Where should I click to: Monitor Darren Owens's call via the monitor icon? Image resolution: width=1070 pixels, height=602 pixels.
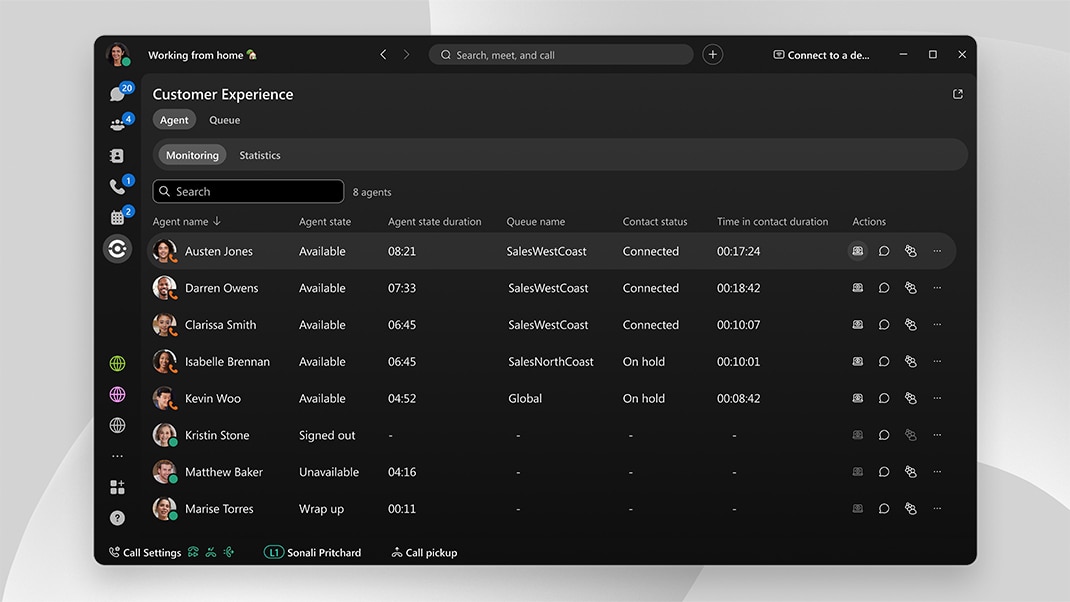click(858, 288)
